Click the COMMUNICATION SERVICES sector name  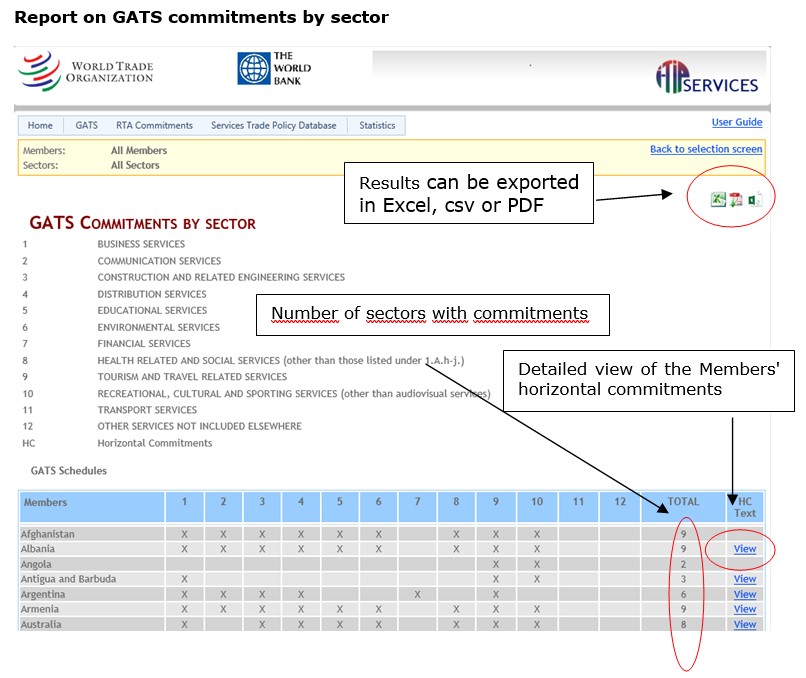(159, 261)
